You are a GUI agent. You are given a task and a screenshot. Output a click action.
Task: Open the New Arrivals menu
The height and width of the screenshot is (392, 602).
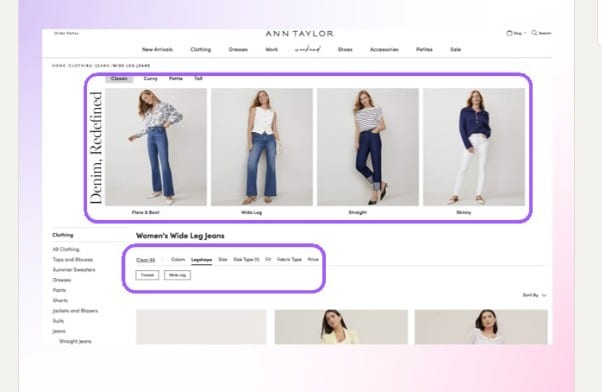pyautogui.click(x=157, y=50)
